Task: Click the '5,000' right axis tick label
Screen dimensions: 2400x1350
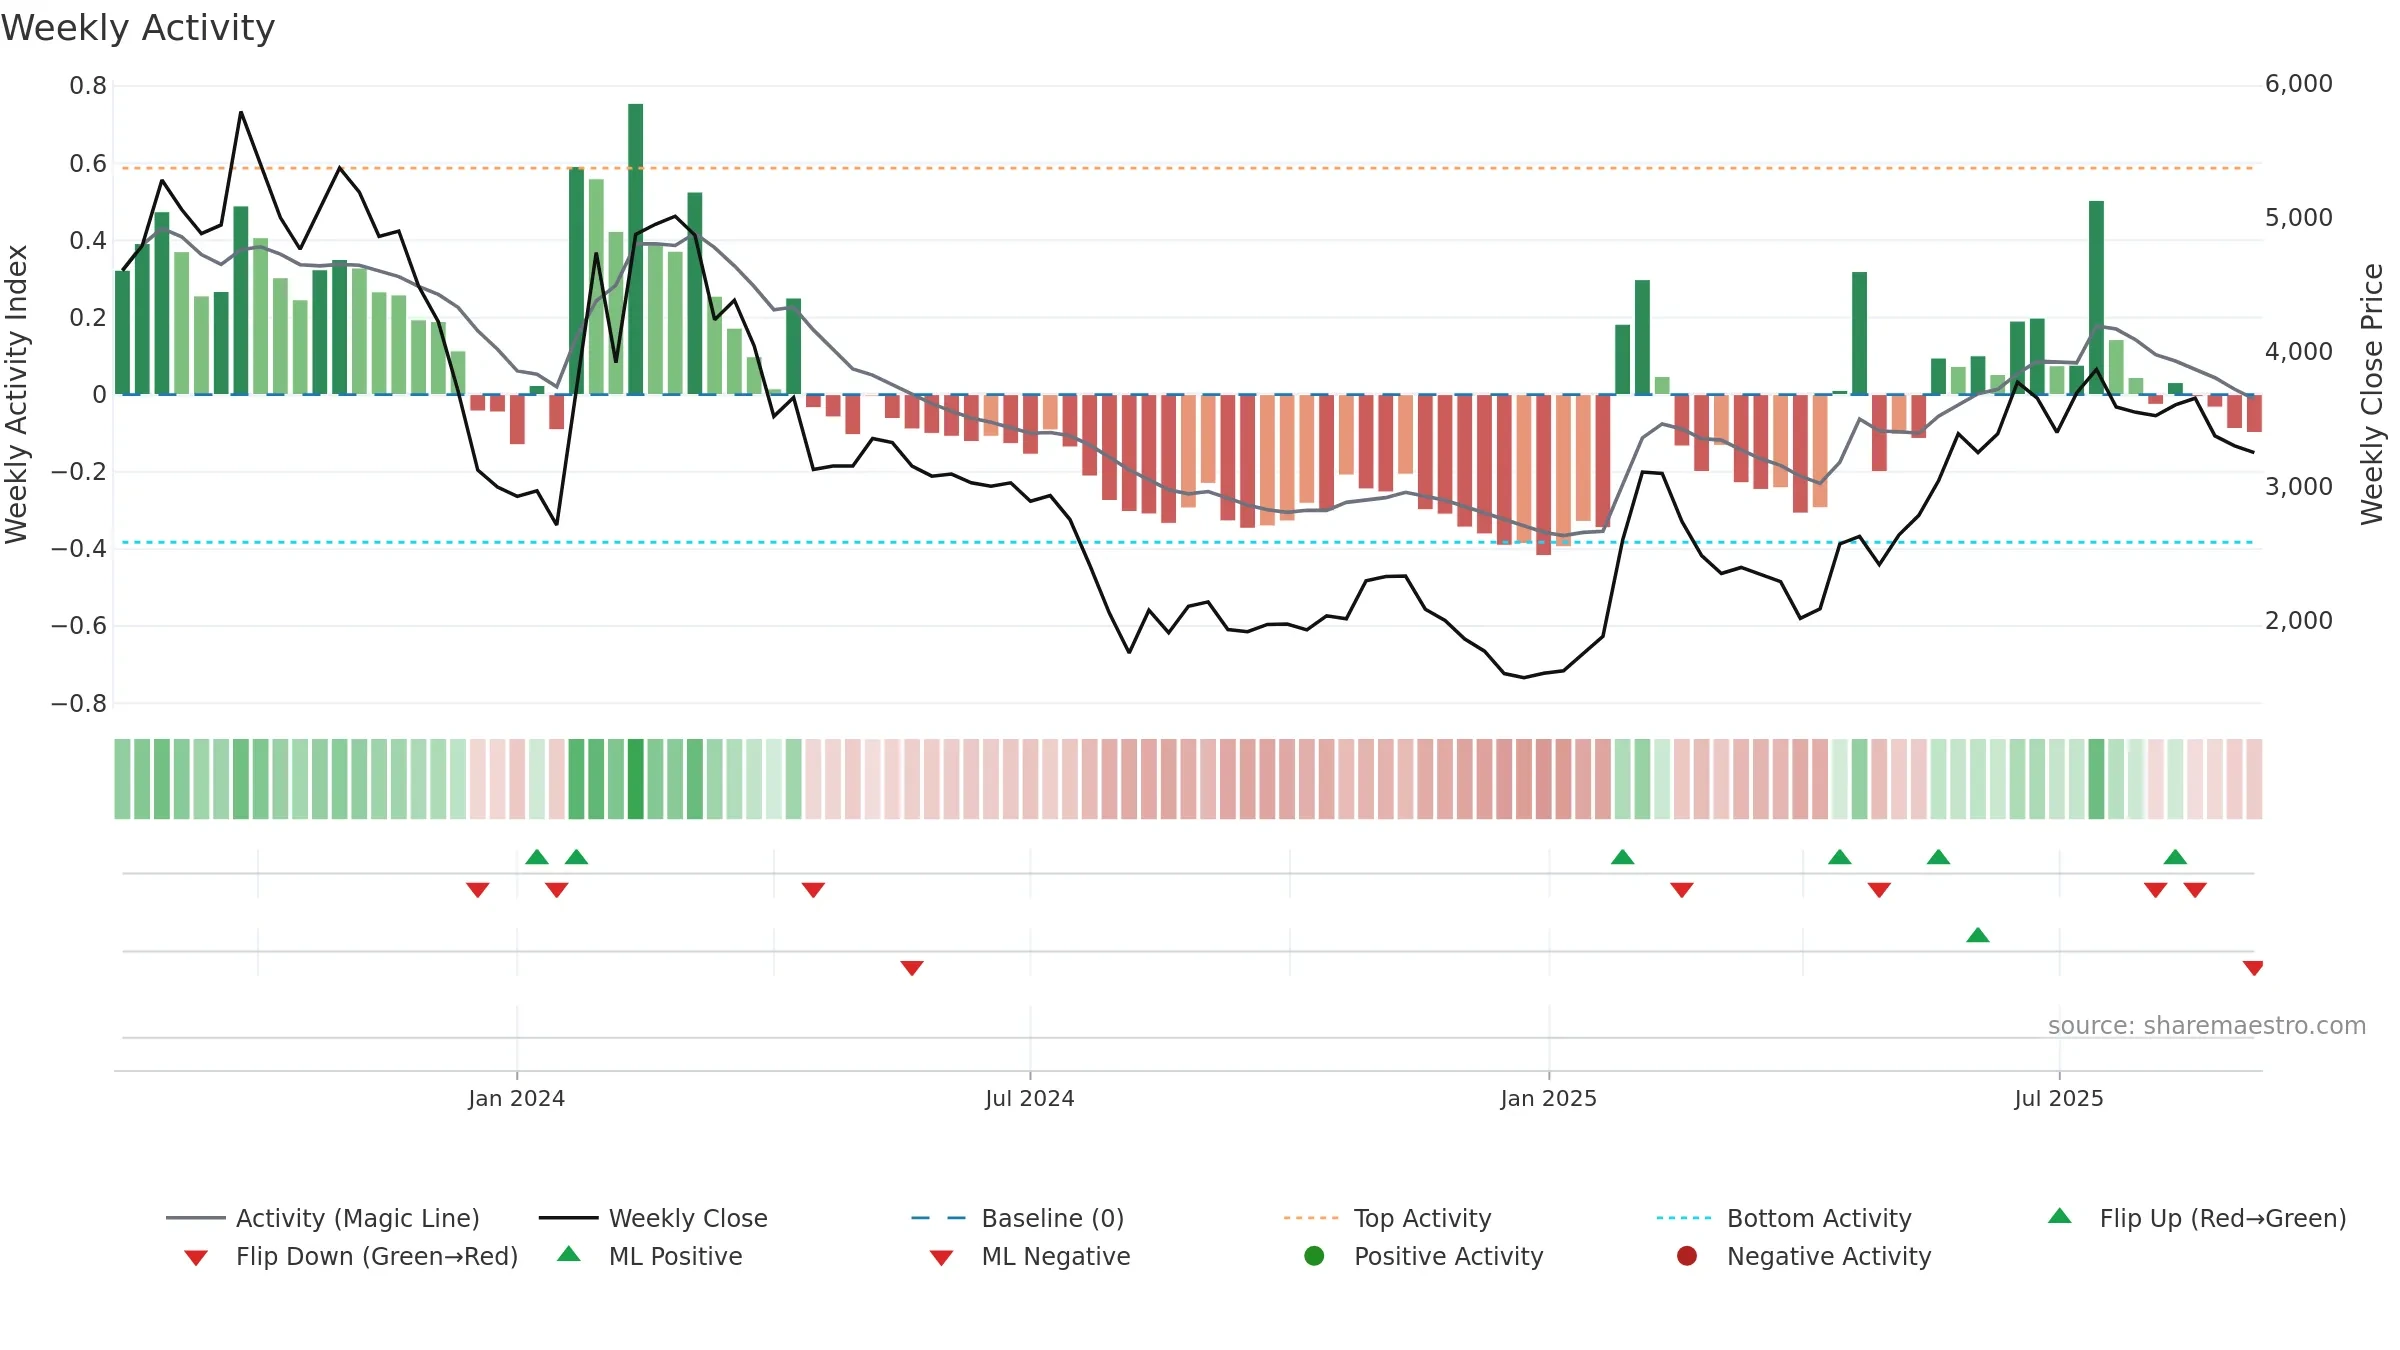Action: click(2299, 217)
